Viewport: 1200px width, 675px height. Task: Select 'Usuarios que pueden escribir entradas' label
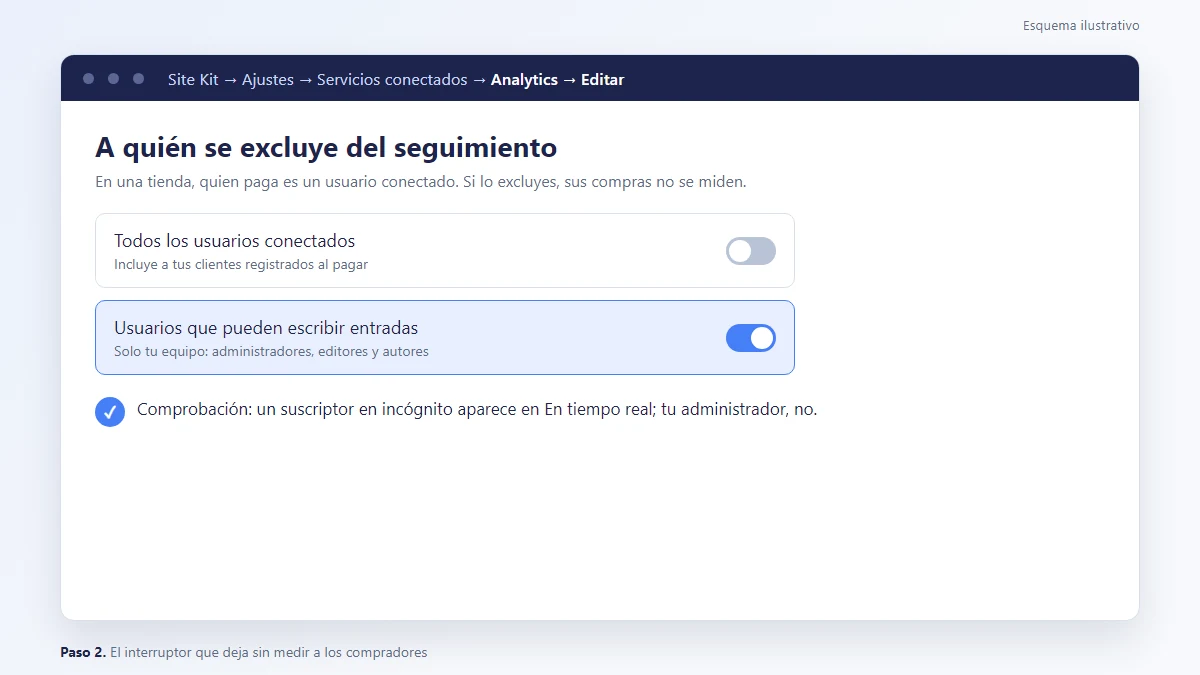click(266, 328)
